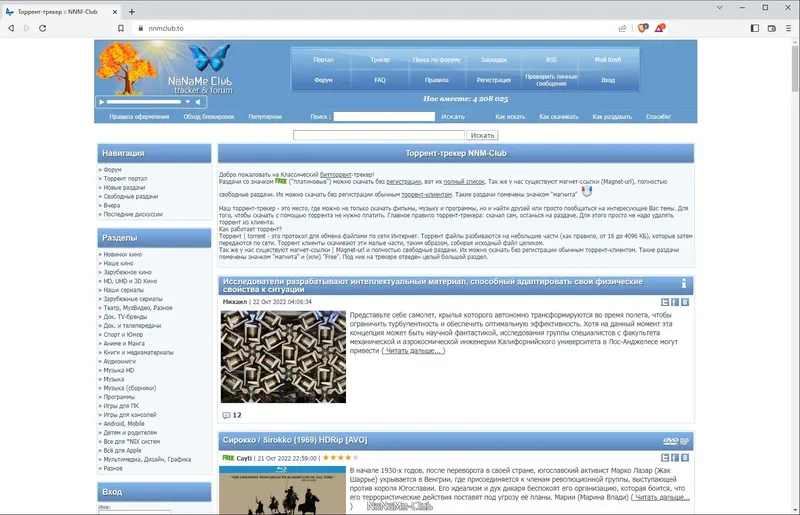Click Как скачивать link
The height and width of the screenshot is (515, 800).
[x=559, y=117]
